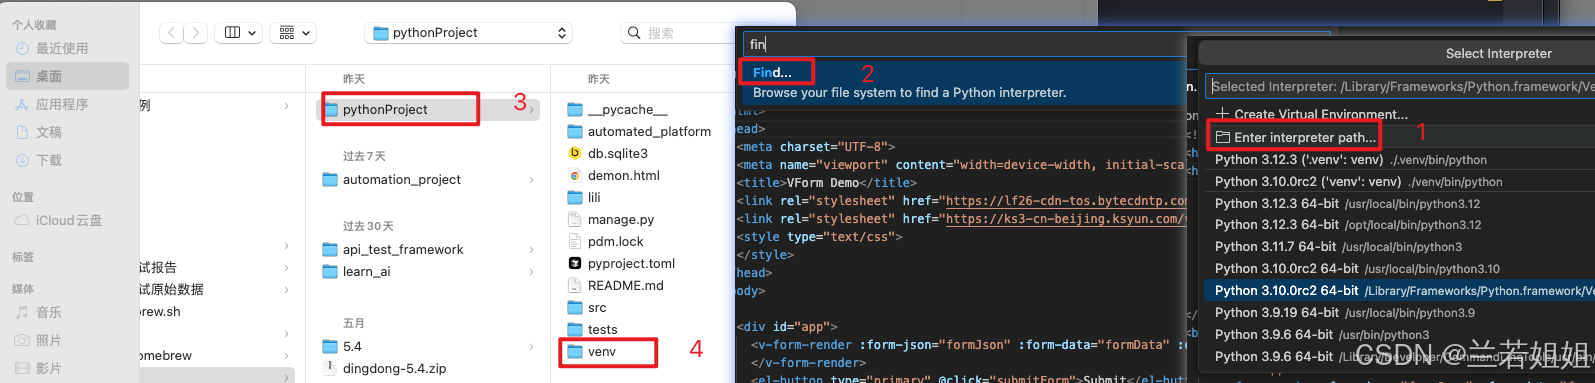Expand the api_test_framework folder chevron
This screenshot has height=383, width=1595.
(531, 249)
